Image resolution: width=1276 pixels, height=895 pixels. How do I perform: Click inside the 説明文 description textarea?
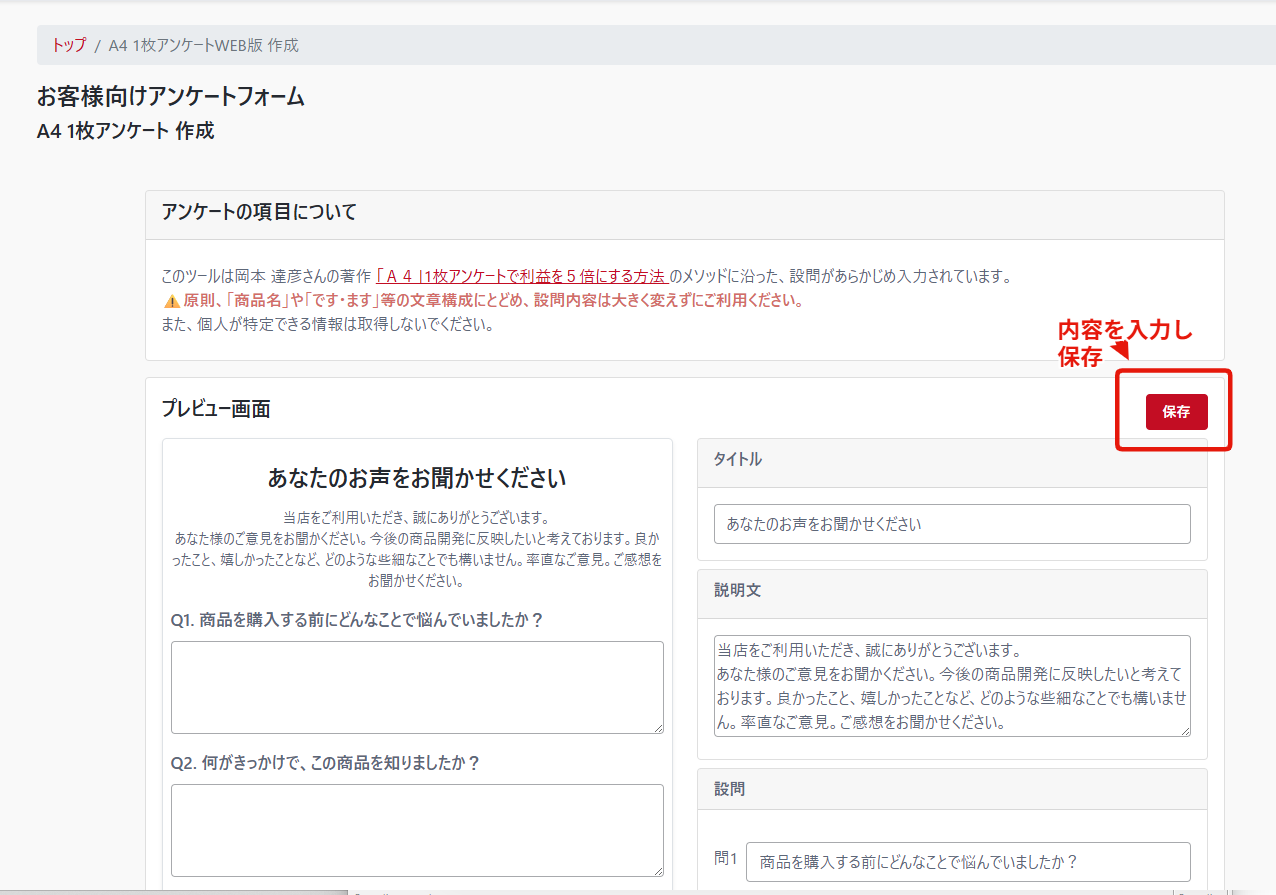tap(951, 686)
